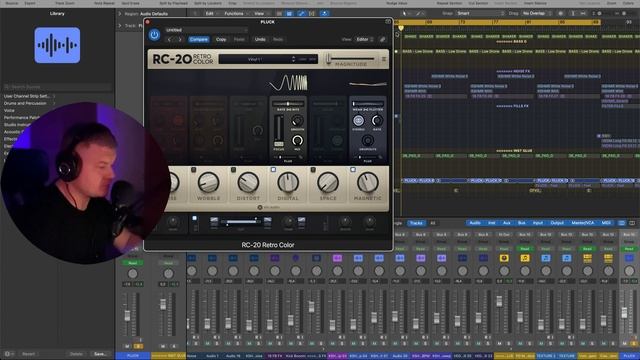Image resolution: width=640 pixels, height=360 pixels.
Task: Click the Space knob
Action: click(x=328, y=182)
